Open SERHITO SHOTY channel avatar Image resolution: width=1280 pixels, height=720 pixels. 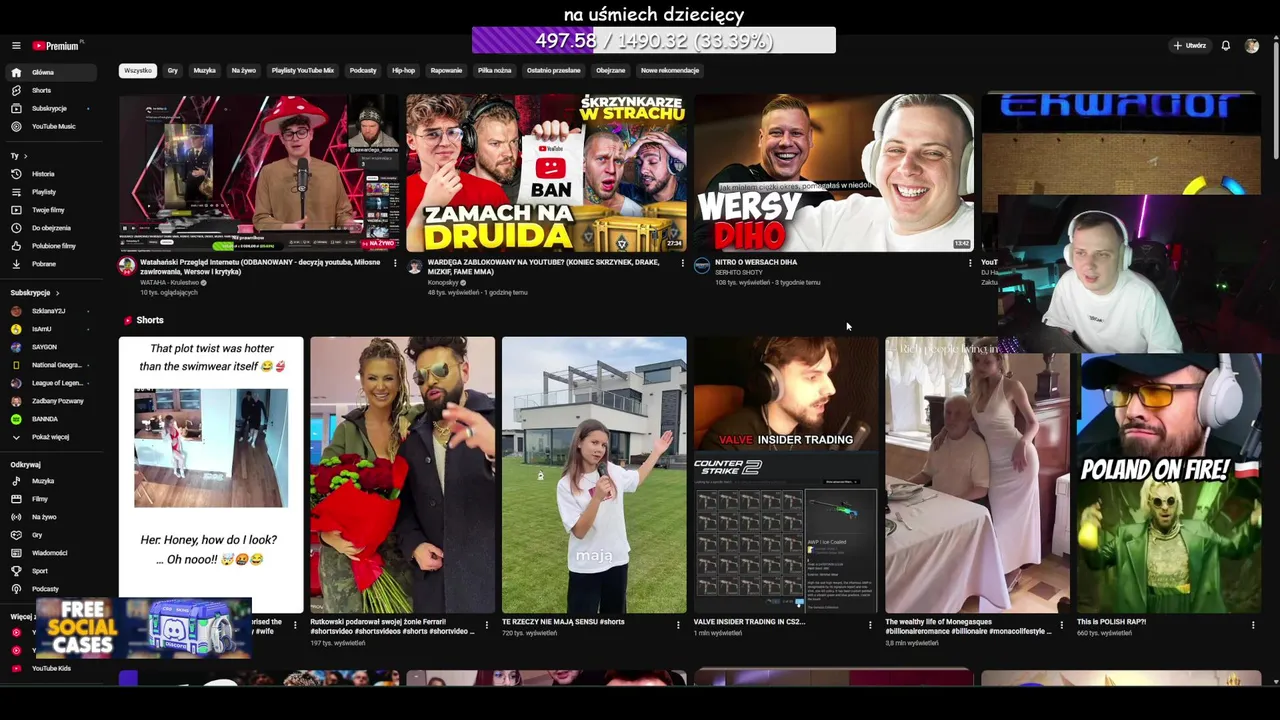pyautogui.click(x=702, y=266)
